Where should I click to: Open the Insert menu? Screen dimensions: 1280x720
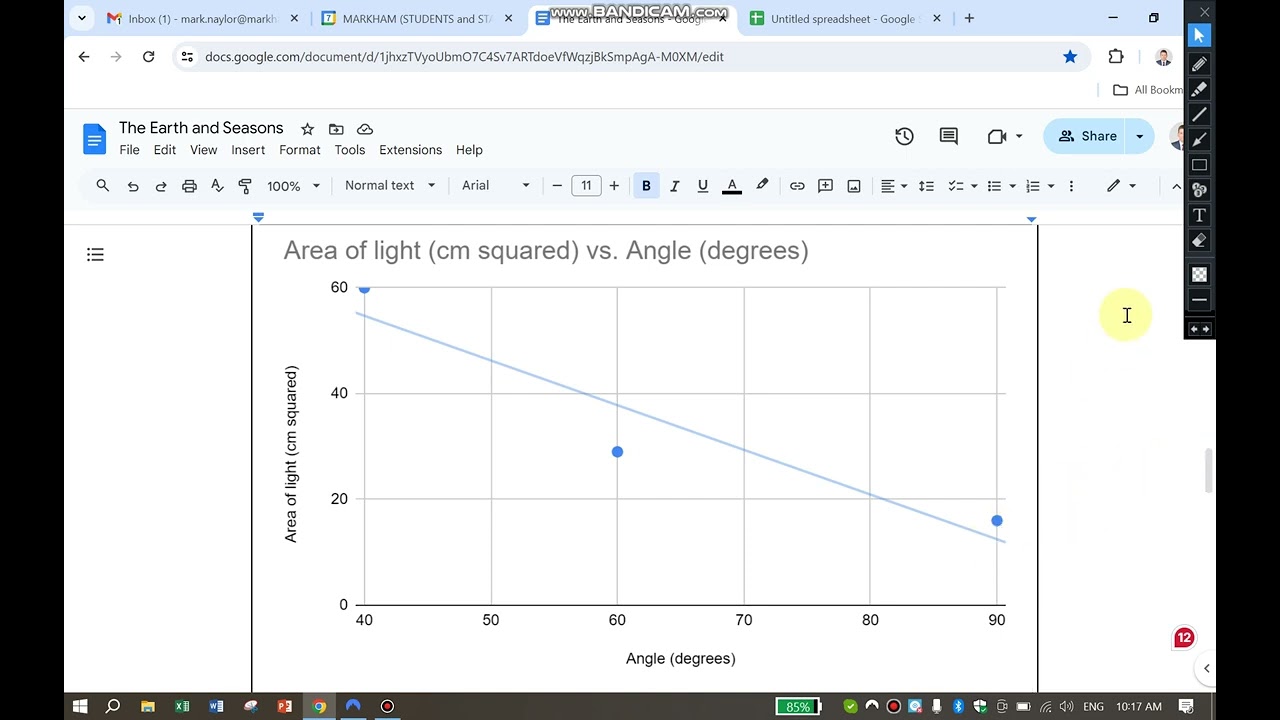(248, 150)
